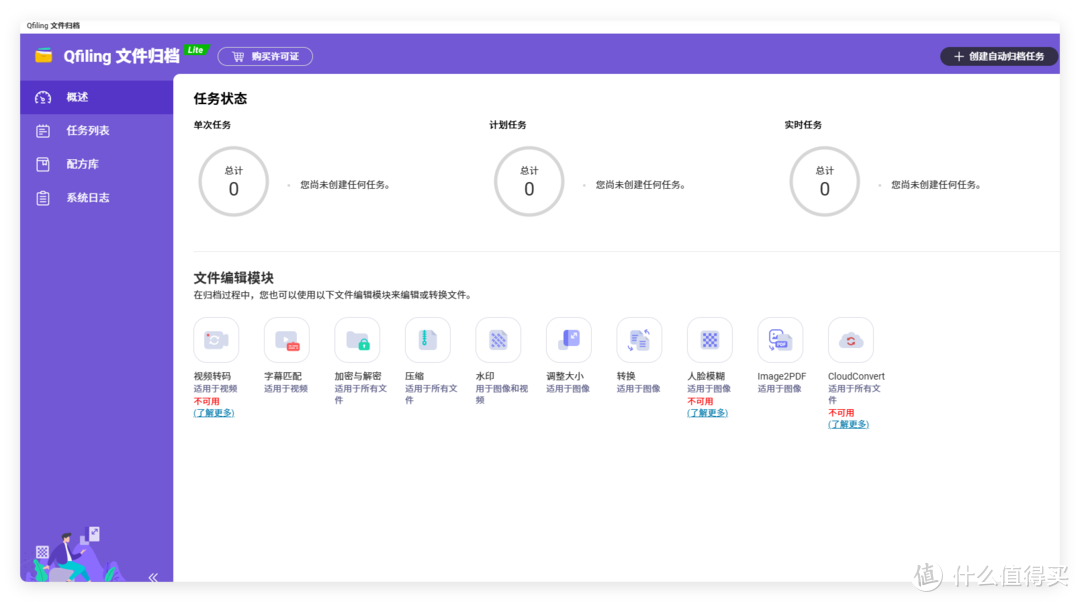This screenshot has height=602, width=1080.
Task: Click the CloudConvert module icon
Action: click(x=851, y=340)
